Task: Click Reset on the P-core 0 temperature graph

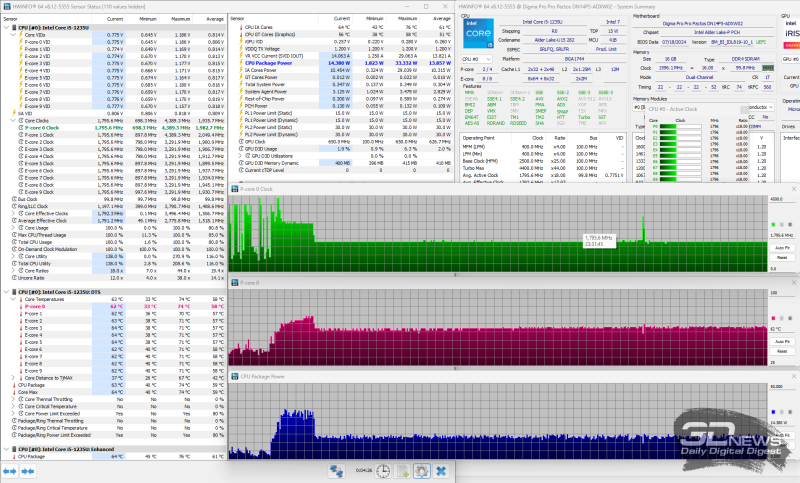Action: [783, 350]
